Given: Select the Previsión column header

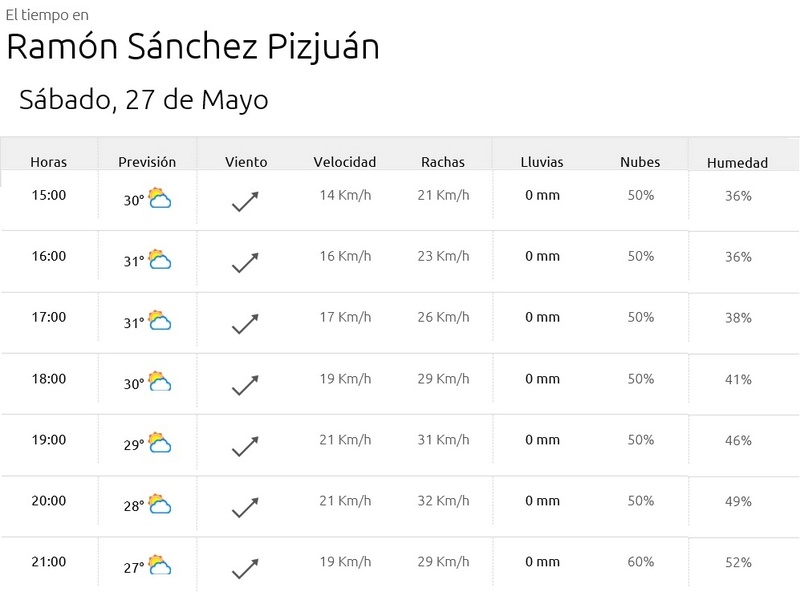Looking at the screenshot, I should click(147, 162).
